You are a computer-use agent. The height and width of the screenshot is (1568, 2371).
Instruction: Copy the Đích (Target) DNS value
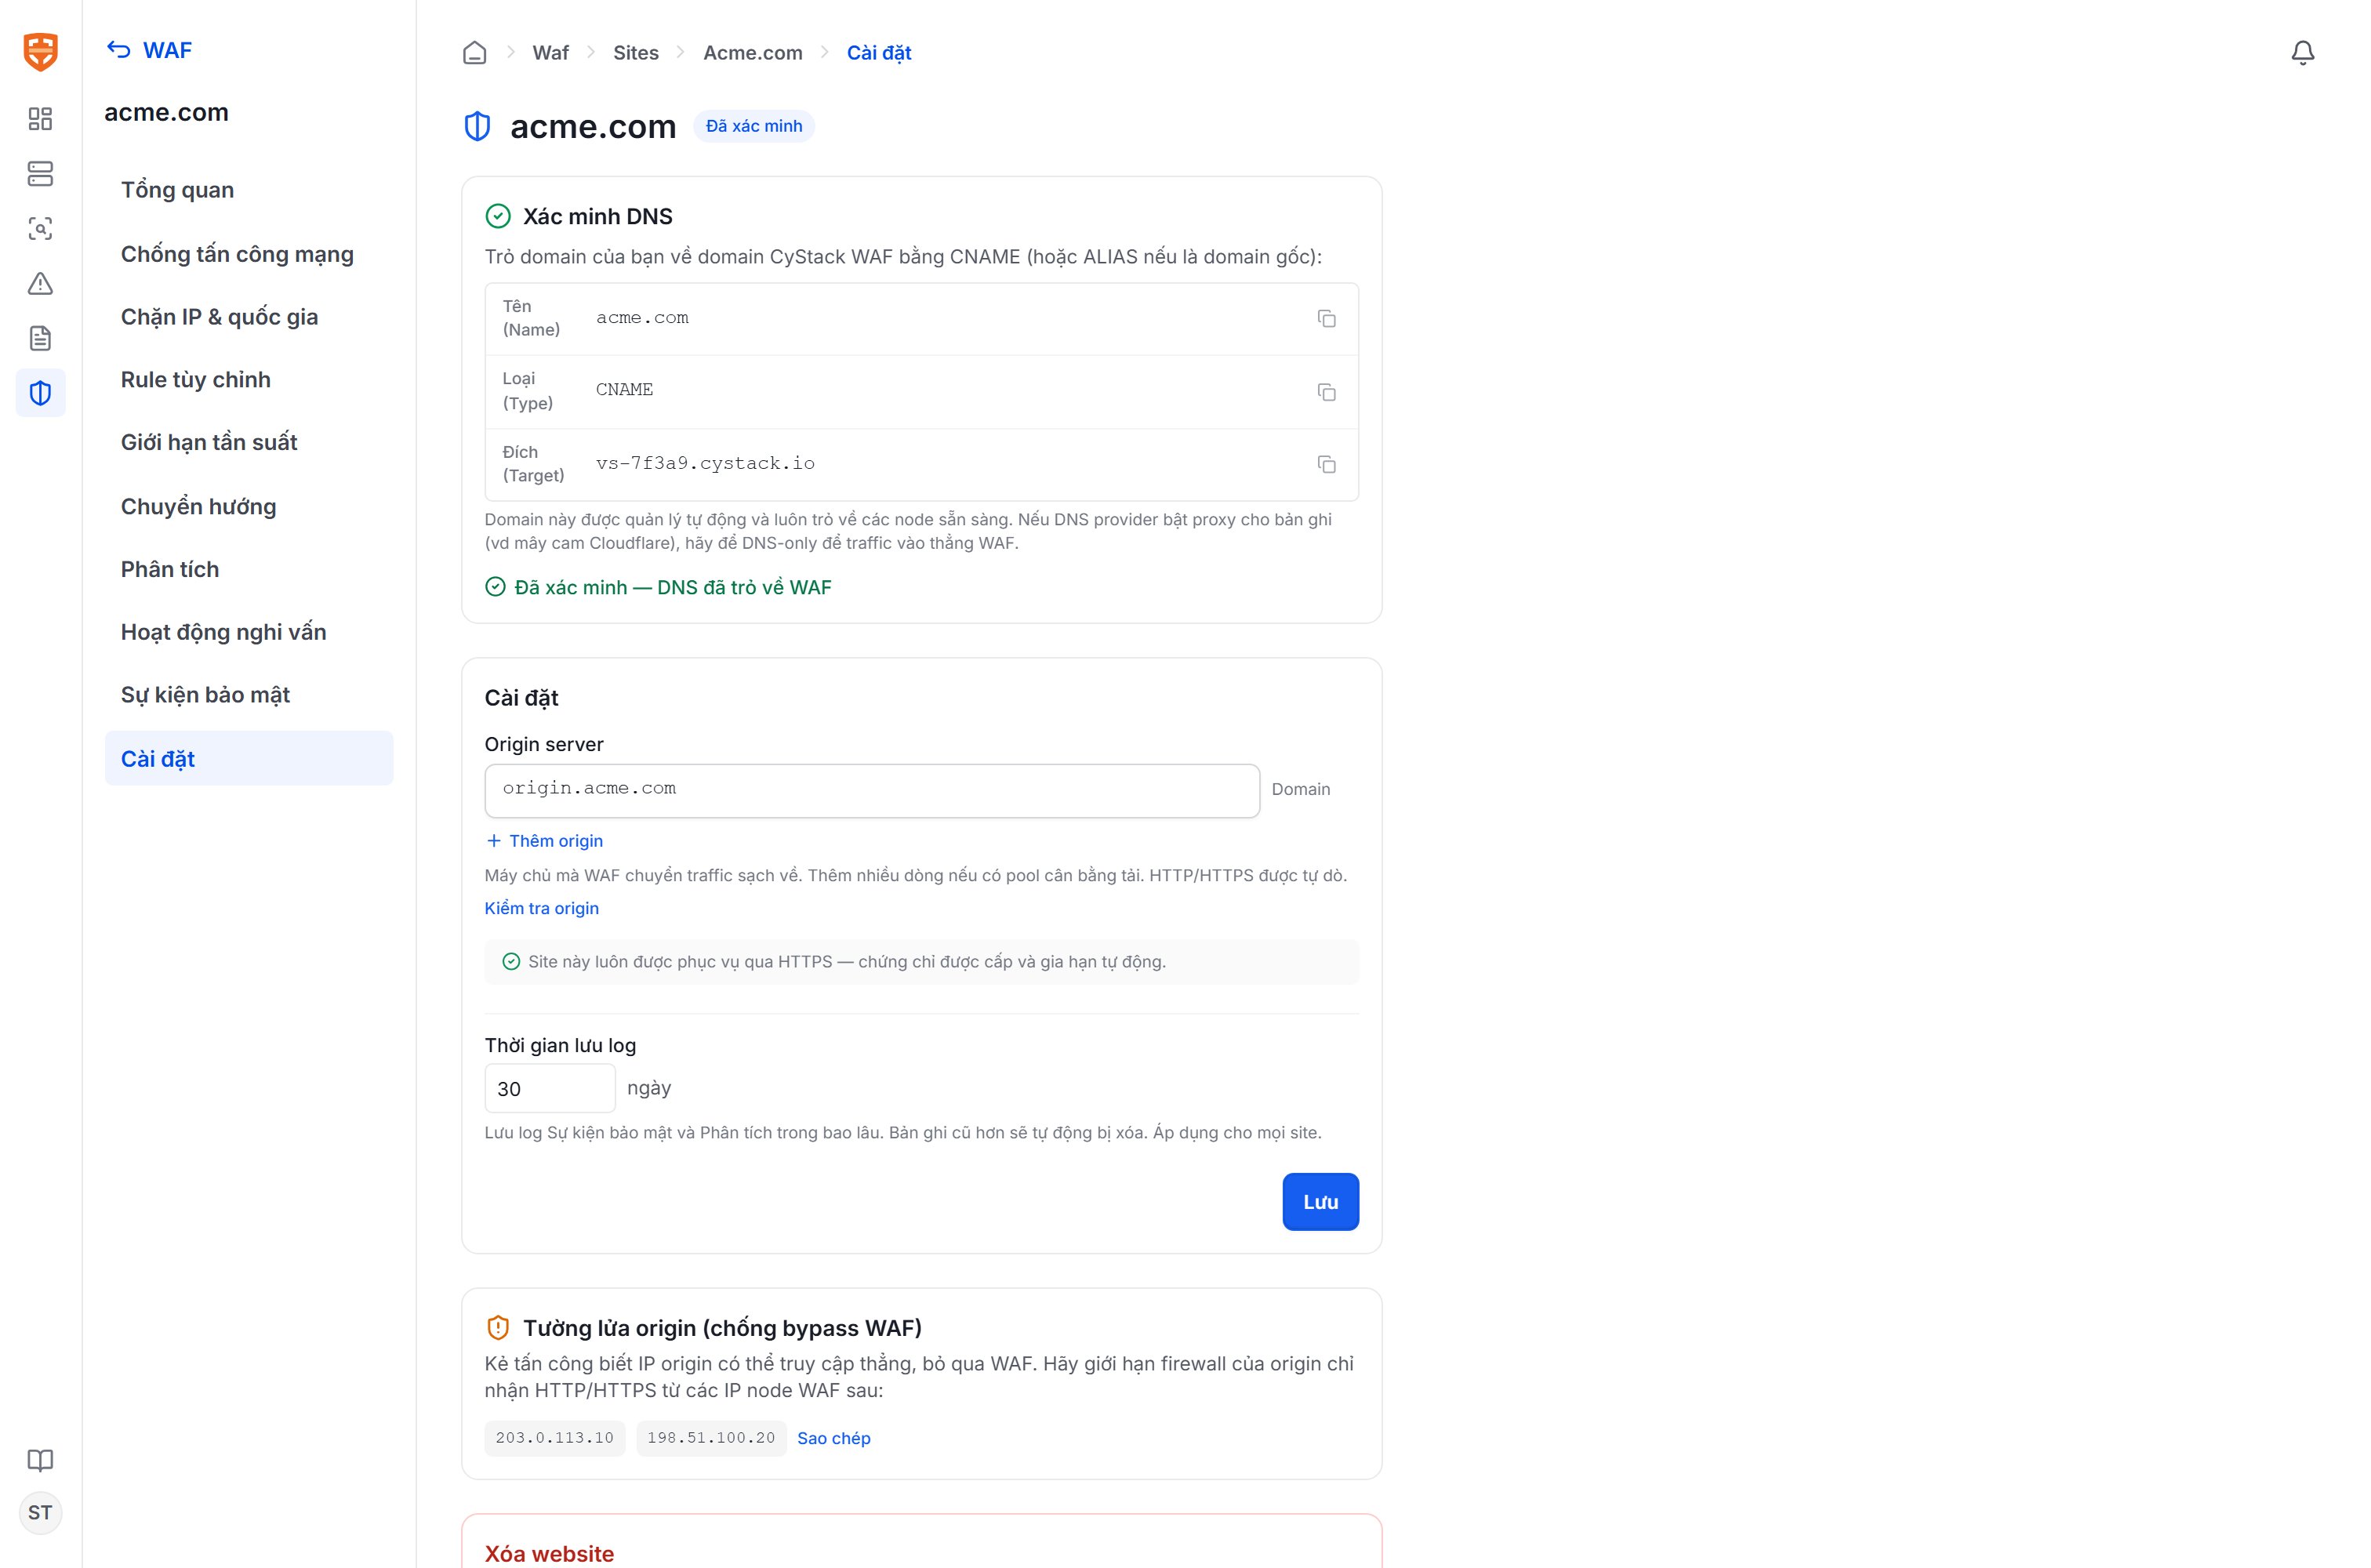[x=1326, y=464]
